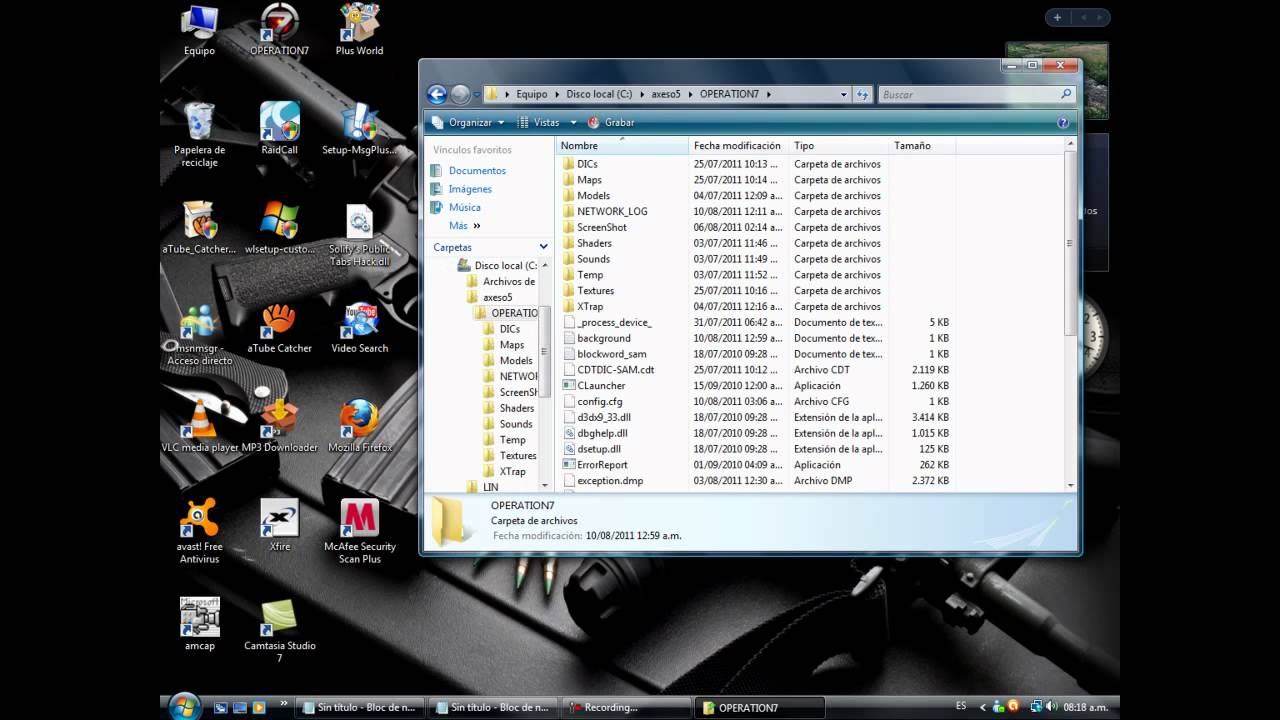
Task: Open avast! Free Antivirus from desktop
Action: 199,519
